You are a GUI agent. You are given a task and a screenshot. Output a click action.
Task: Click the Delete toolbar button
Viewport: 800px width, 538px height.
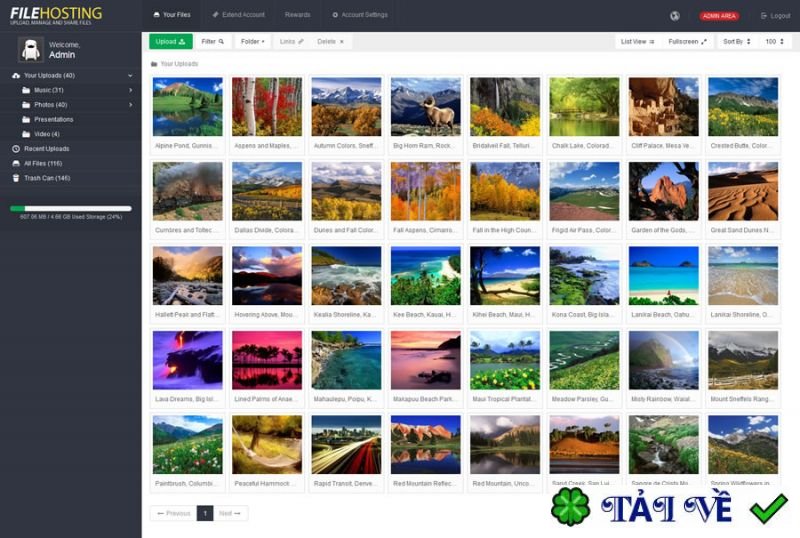(331, 42)
